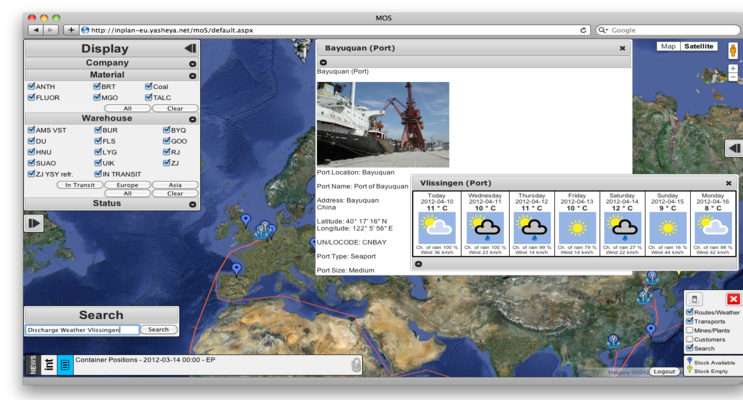Click the paperclip attachment icon
Screen dimensions: 743x400
click(x=355, y=365)
